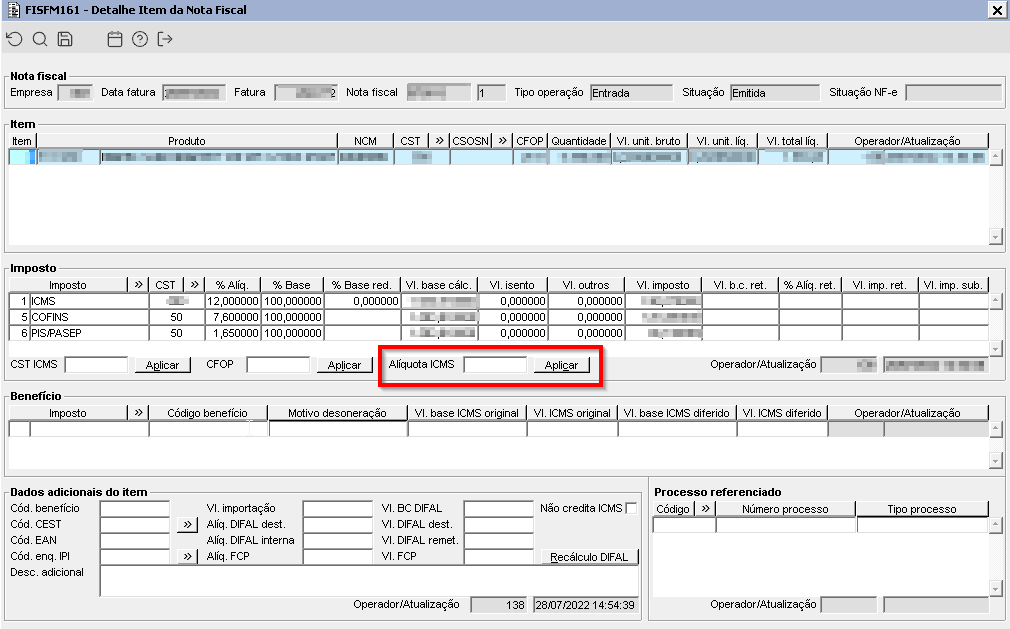Focus the Alíq. DIFAL interna input field

pos(338,540)
